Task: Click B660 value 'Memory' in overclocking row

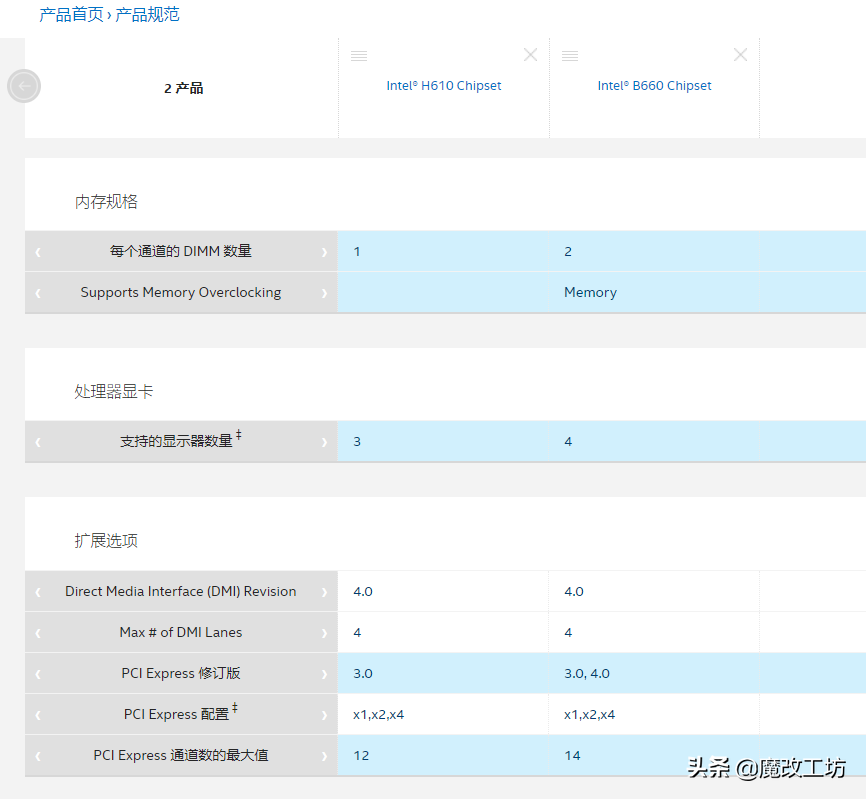Action: (x=590, y=292)
